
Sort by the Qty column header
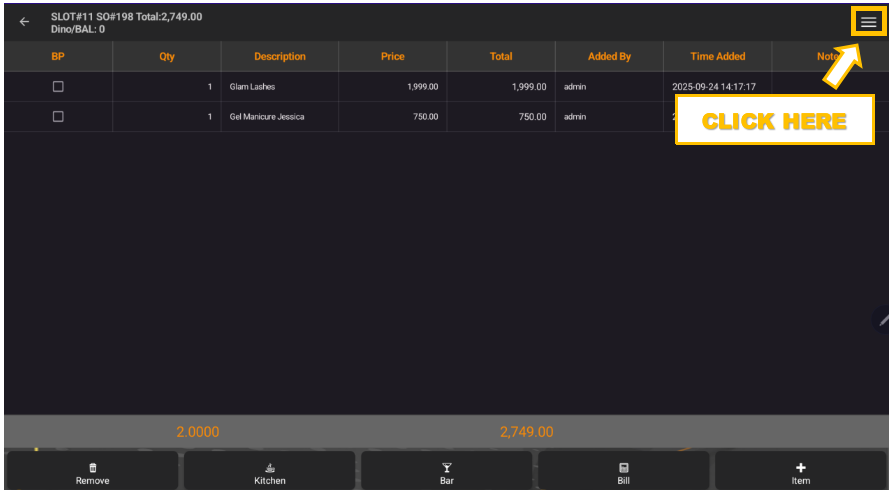coord(167,57)
